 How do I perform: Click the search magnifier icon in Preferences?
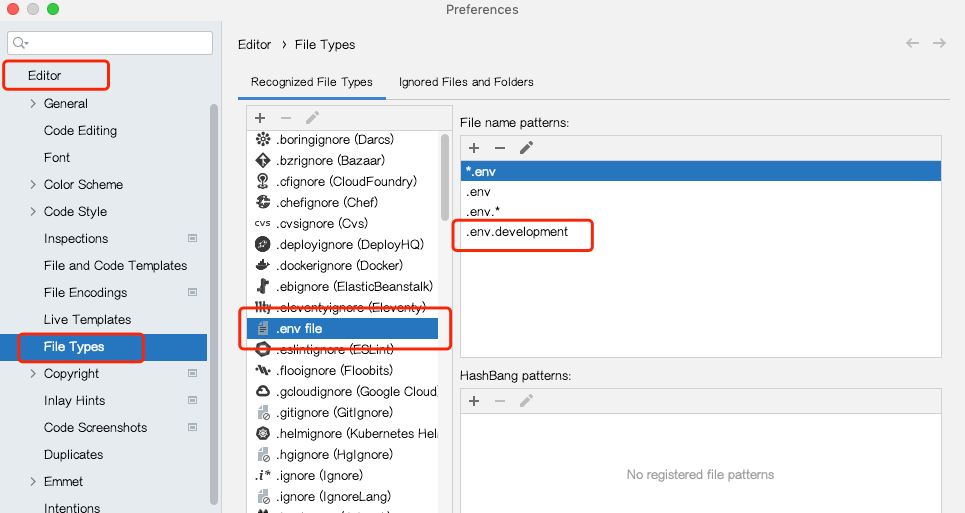coord(20,42)
